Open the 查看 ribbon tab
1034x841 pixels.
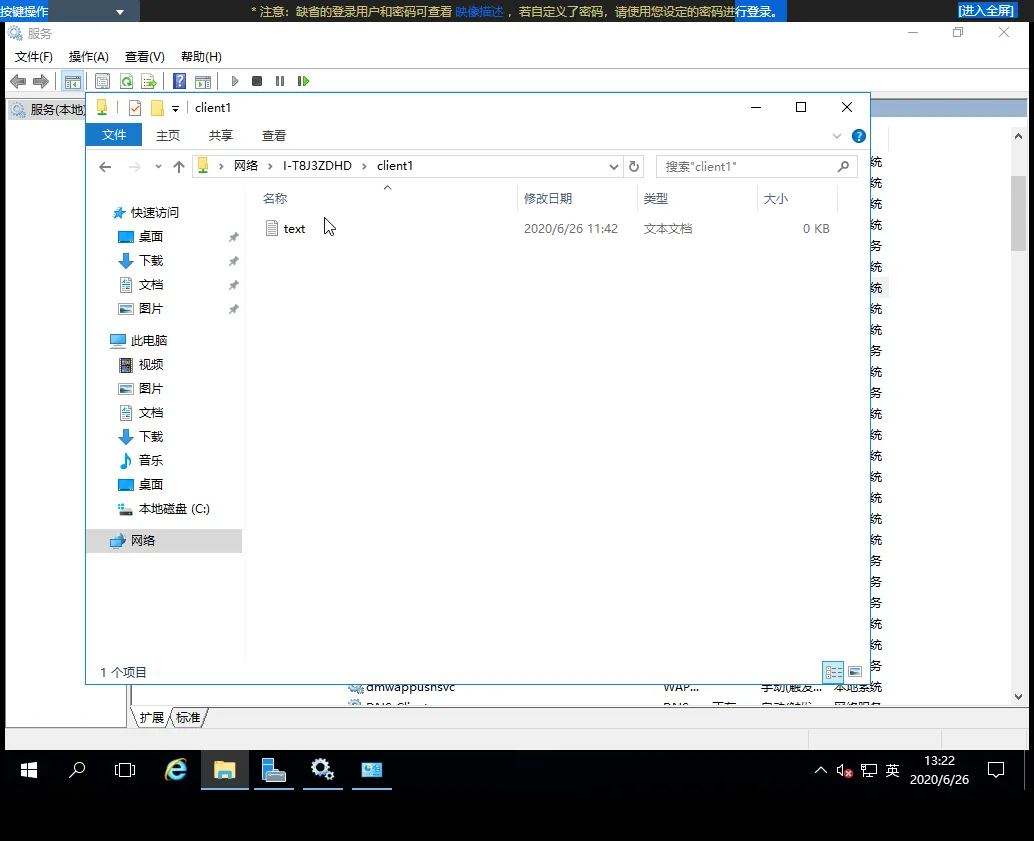tap(273, 135)
